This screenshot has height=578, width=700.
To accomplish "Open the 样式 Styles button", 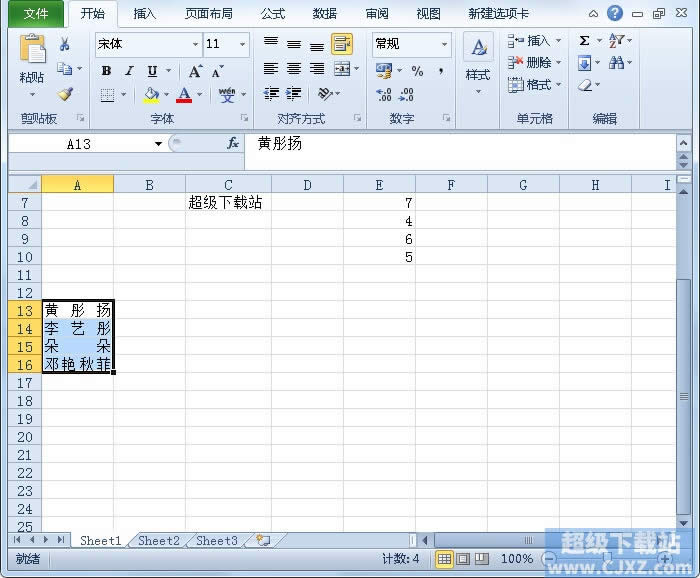I will pos(478,62).
